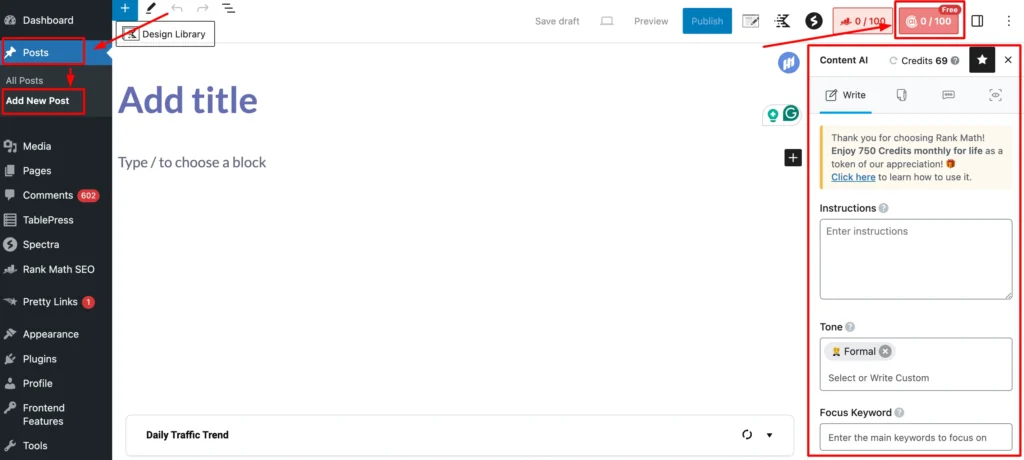Open the Tone help tooltip icon
This screenshot has width=1024, height=460.
pyautogui.click(x=850, y=327)
